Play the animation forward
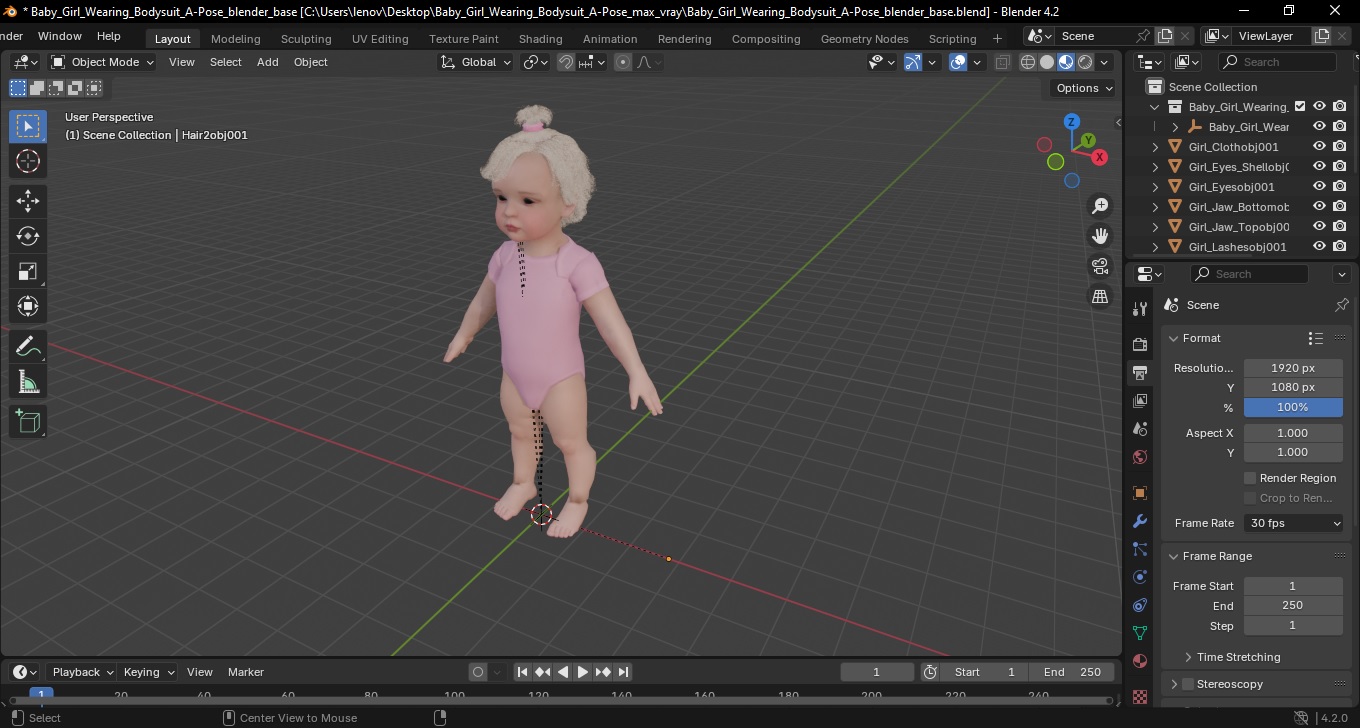The width and height of the screenshot is (1360, 728). click(583, 672)
